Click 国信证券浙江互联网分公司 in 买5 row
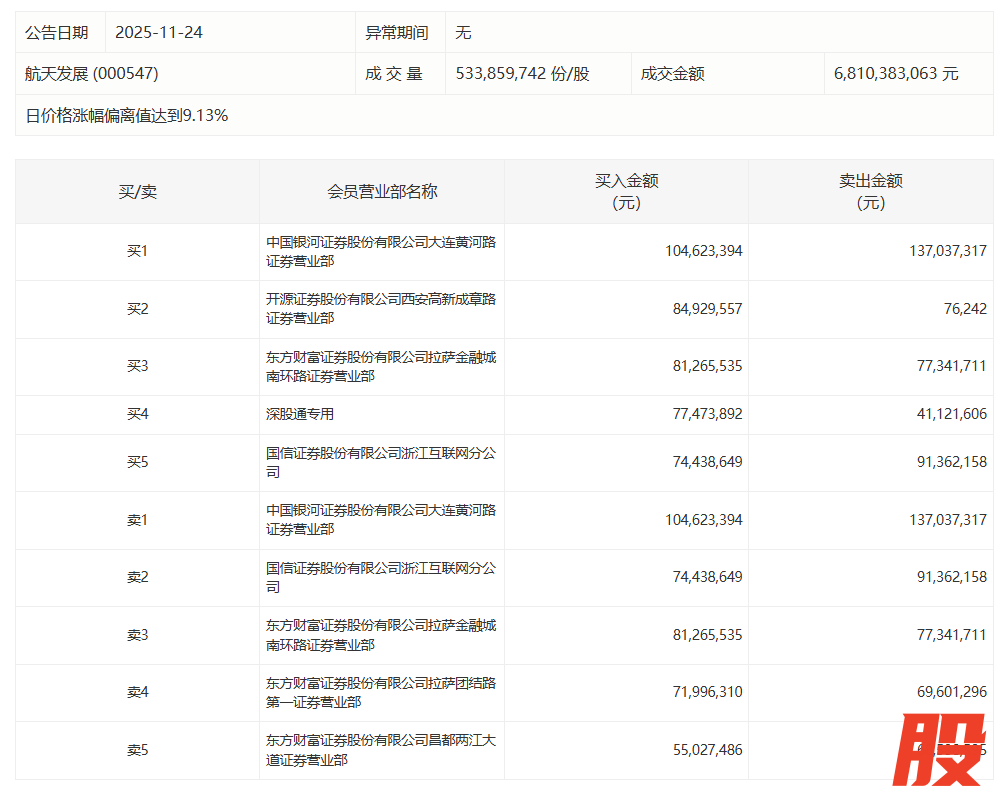 coord(381,462)
